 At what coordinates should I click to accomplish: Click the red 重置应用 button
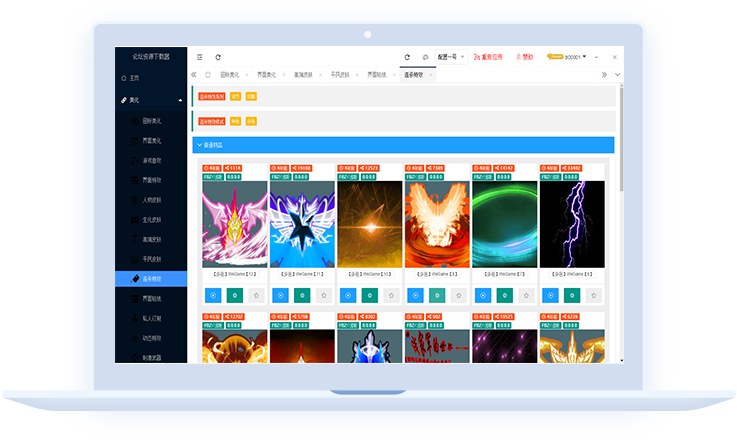coord(492,57)
